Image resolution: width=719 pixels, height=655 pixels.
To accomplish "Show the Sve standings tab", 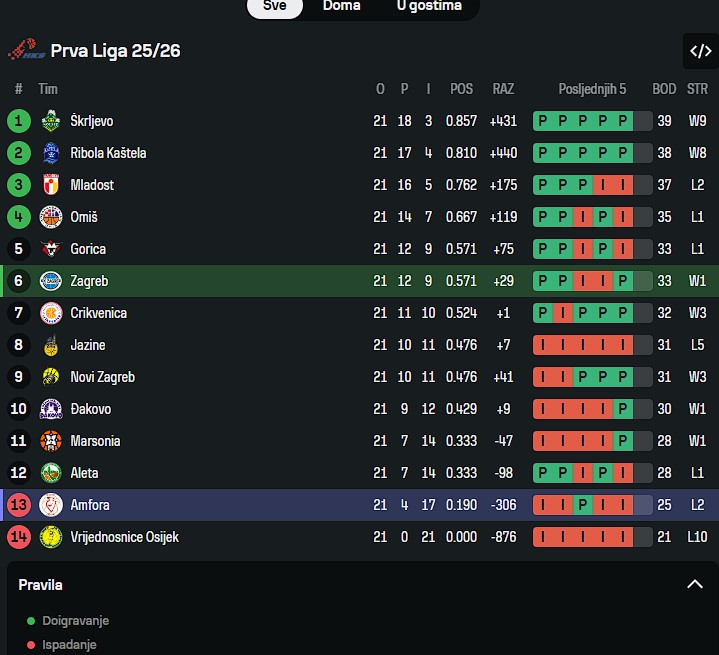I will pos(274,6).
